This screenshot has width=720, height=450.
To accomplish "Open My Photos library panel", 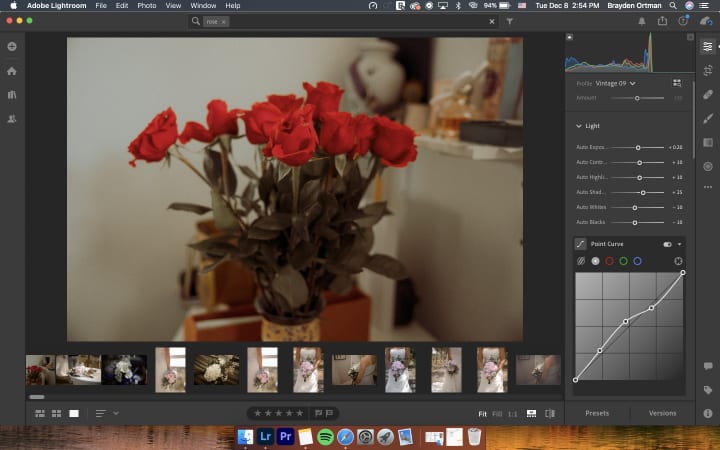I will 12,95.
